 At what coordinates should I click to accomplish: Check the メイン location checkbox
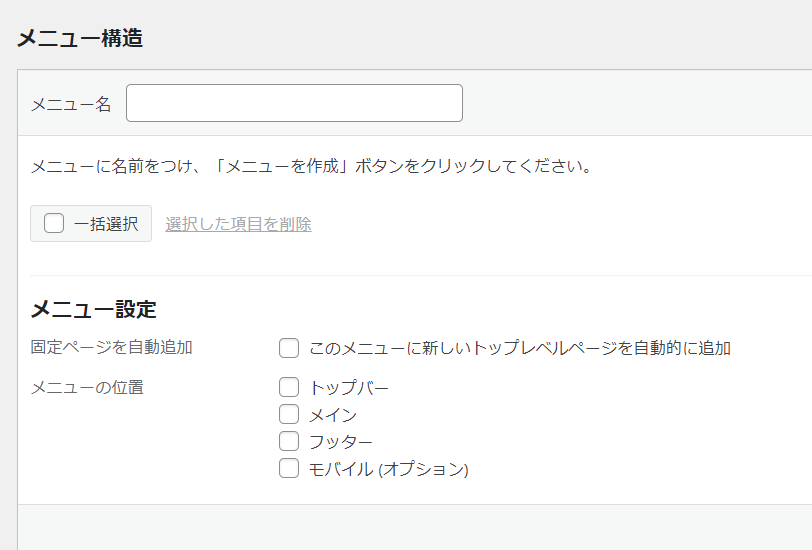(x=289, y=414)
